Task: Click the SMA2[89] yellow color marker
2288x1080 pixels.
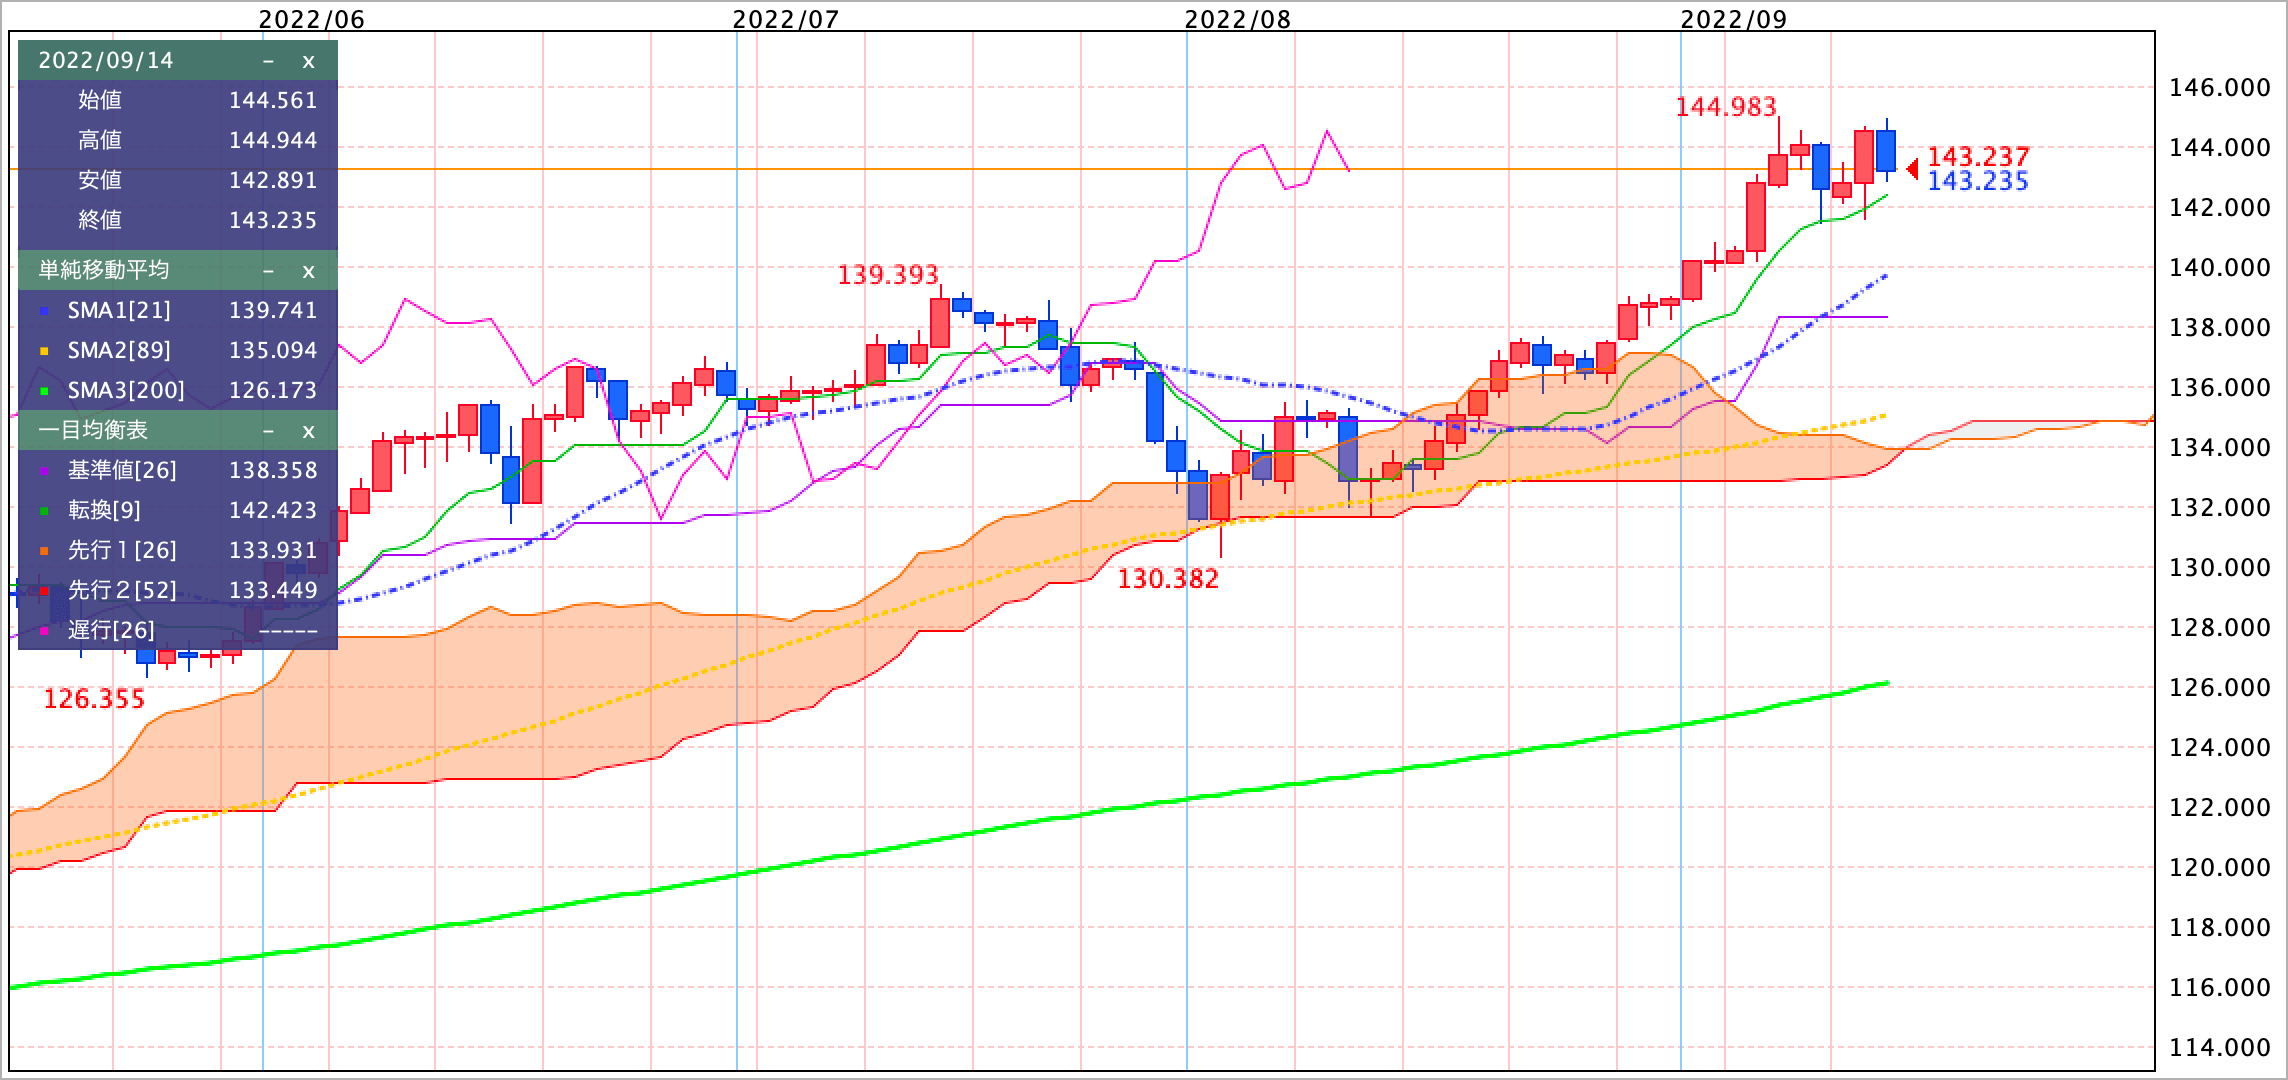Action: tap(44, 352)
